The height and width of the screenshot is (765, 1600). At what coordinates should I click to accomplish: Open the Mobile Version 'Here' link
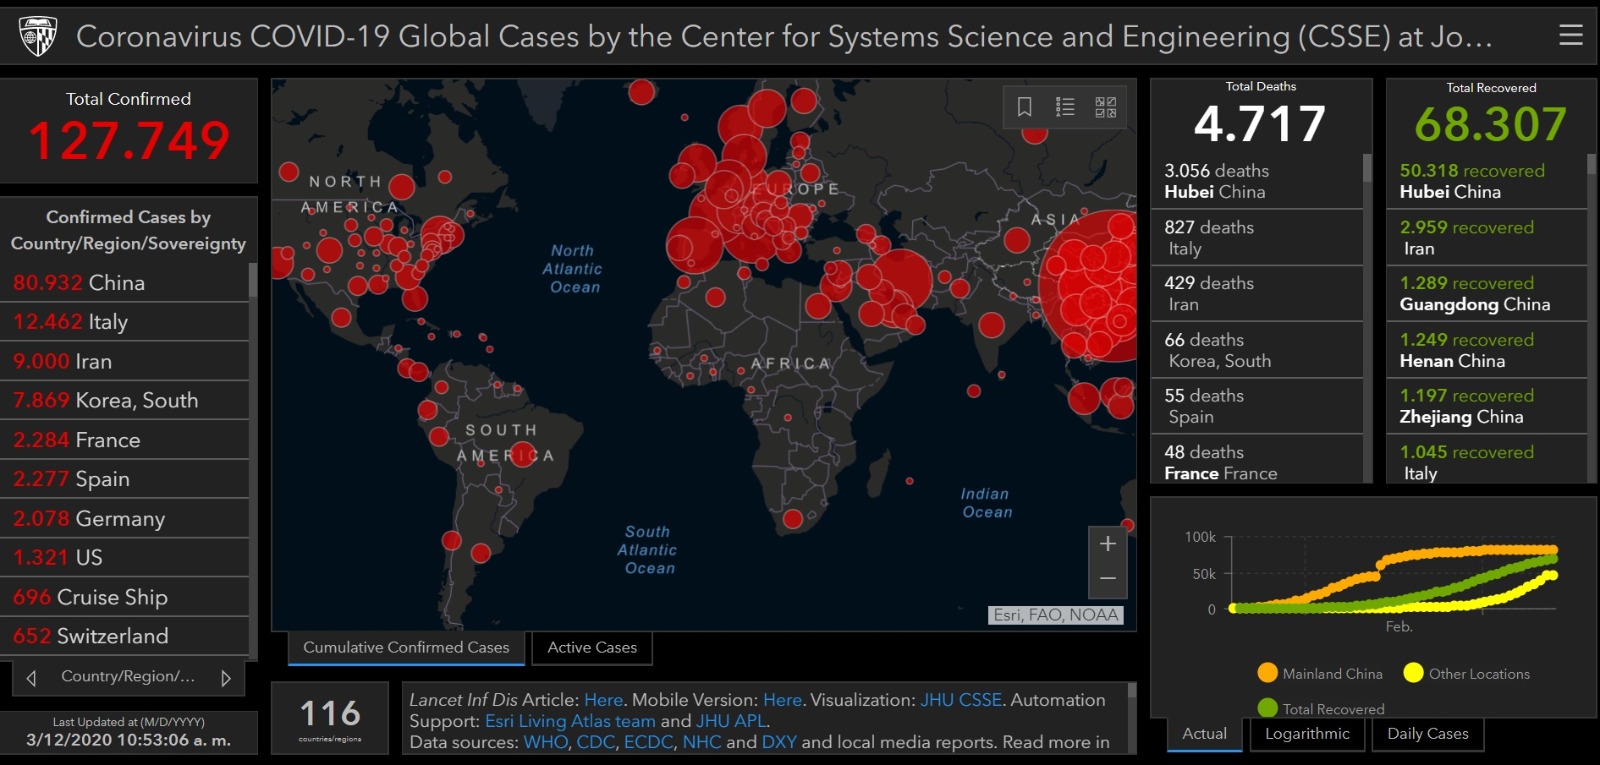(782, 700)
